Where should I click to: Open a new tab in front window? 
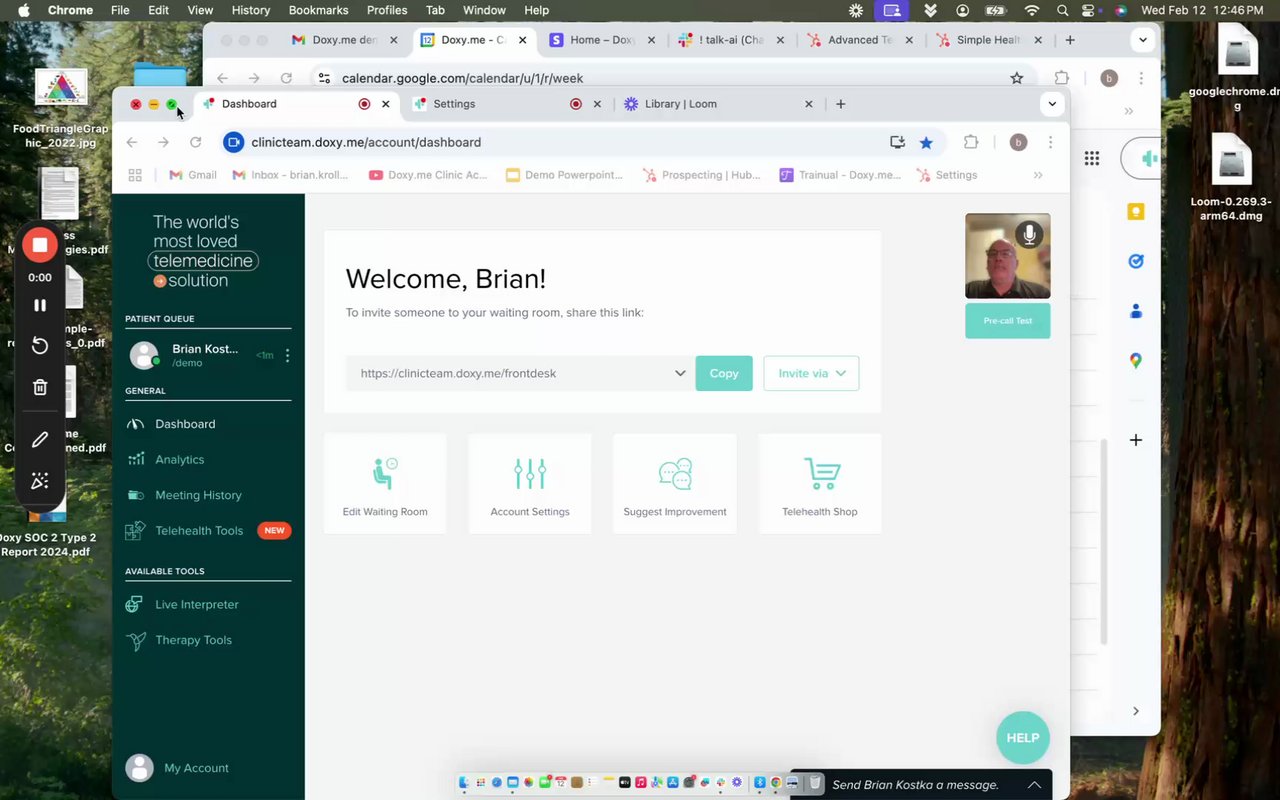[x=841, y=104]
